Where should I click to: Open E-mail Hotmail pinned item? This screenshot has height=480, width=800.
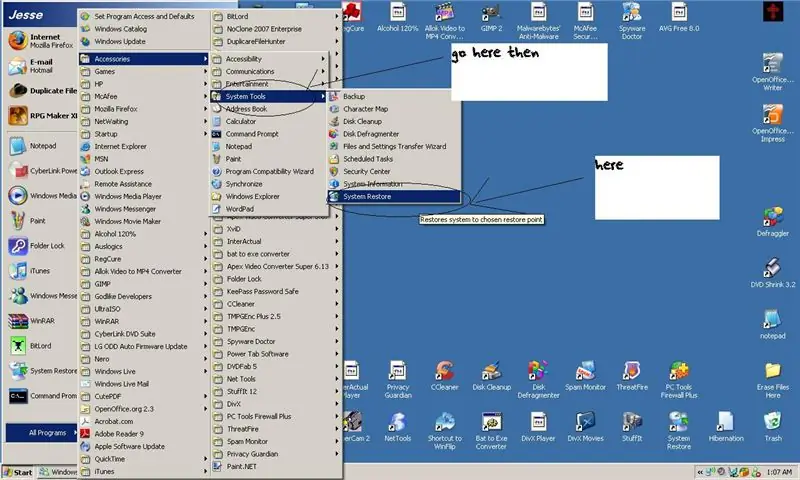click(x=41, y=66)
